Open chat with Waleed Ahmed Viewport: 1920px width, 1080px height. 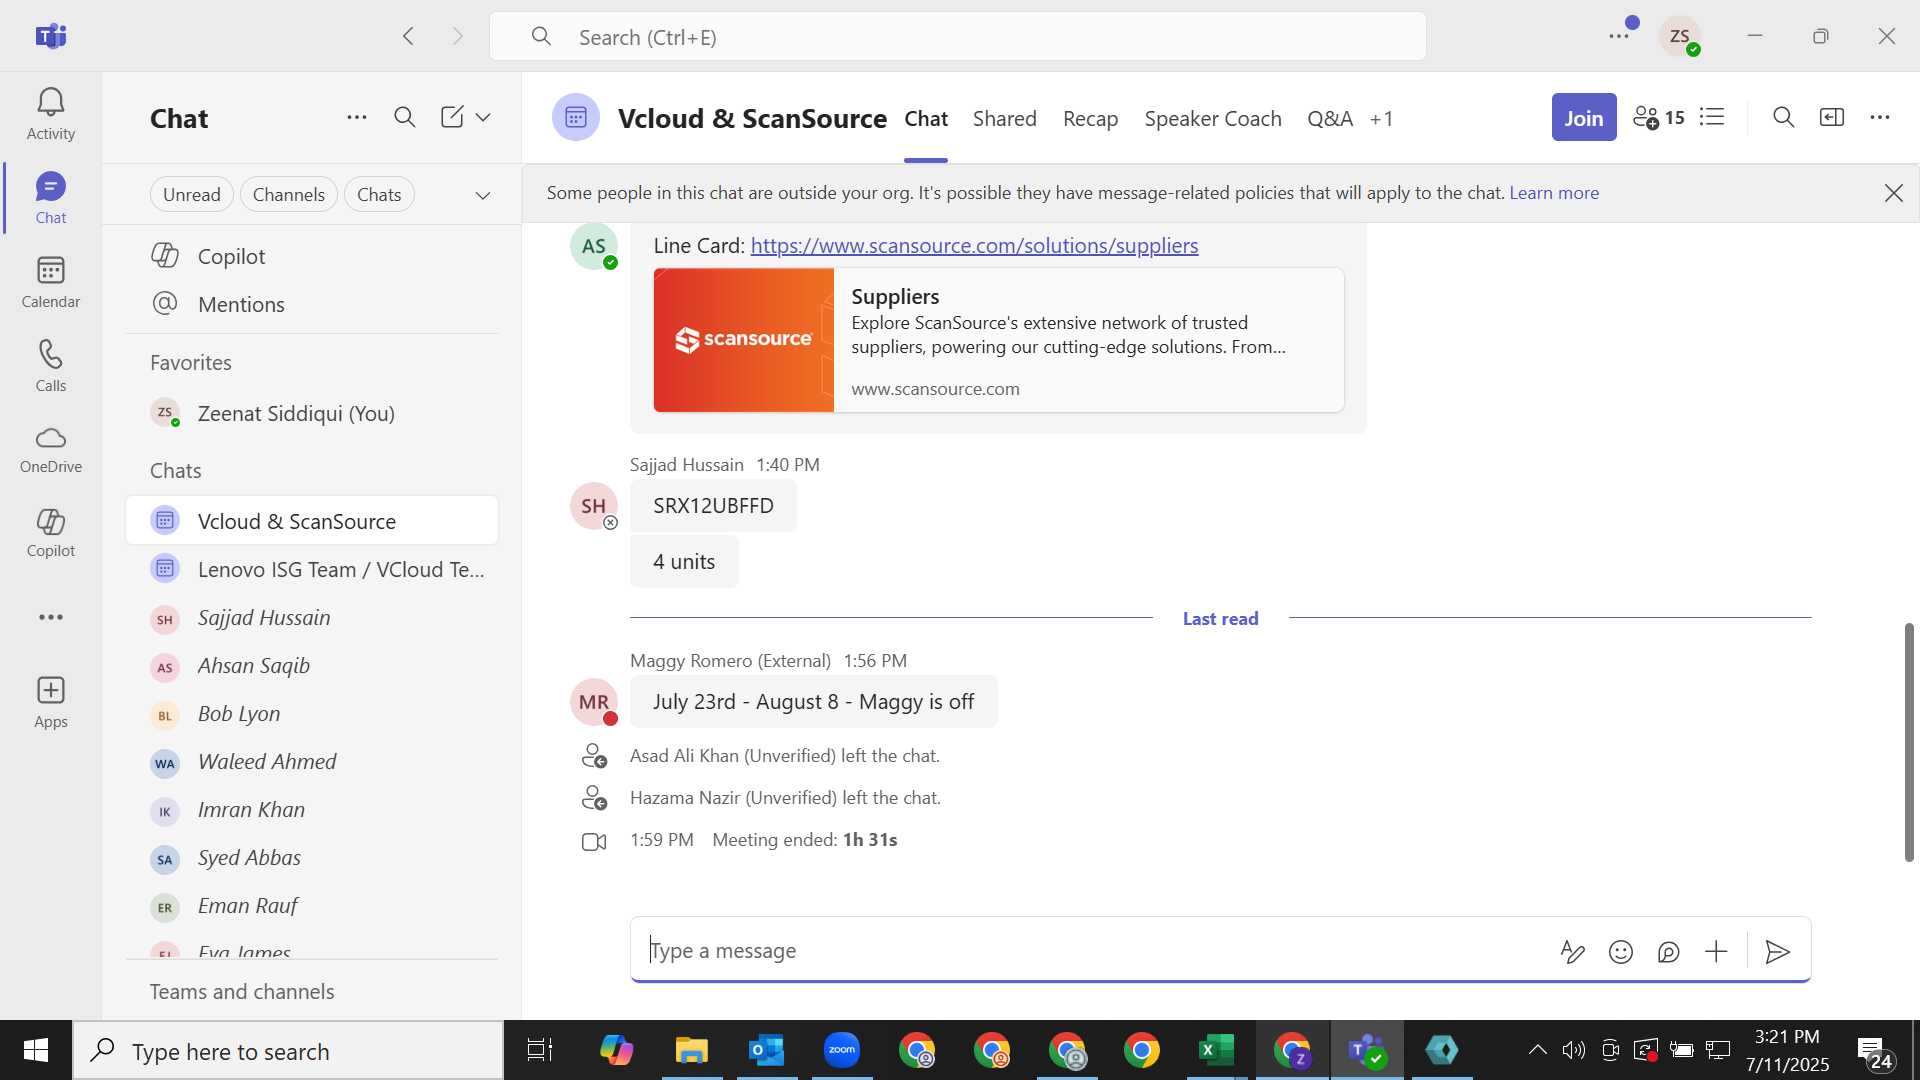click(312, 762)
